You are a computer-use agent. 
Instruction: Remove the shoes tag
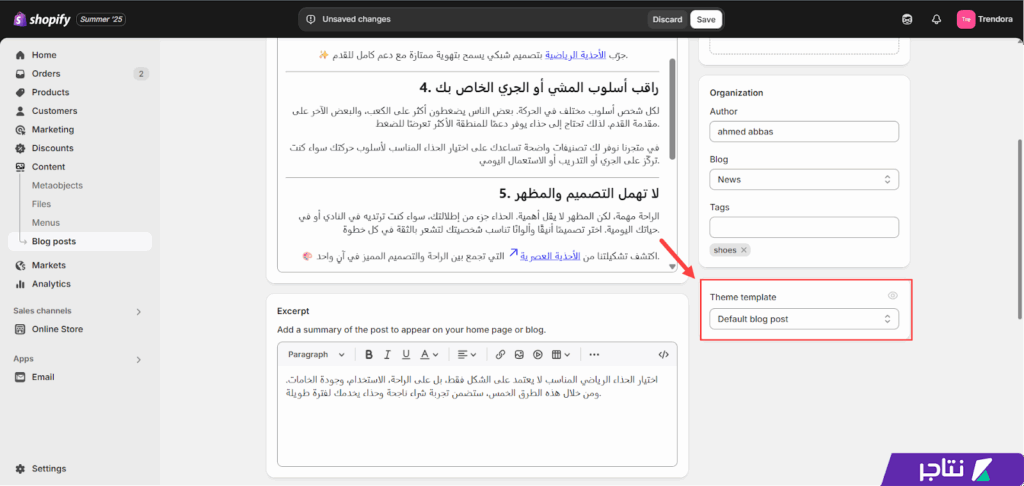[x=743, y=250]
